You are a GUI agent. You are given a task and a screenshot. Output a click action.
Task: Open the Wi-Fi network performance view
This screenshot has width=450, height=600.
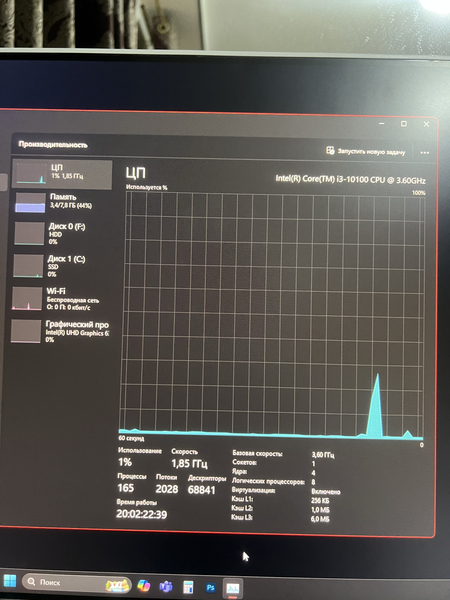(x=60, y=298)
